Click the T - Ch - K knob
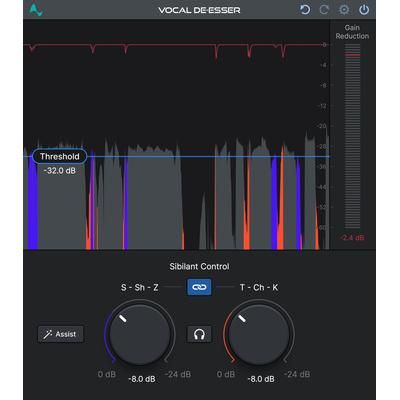Image resolution: width=400 pixels, height=400 pixels. [259, 334]
